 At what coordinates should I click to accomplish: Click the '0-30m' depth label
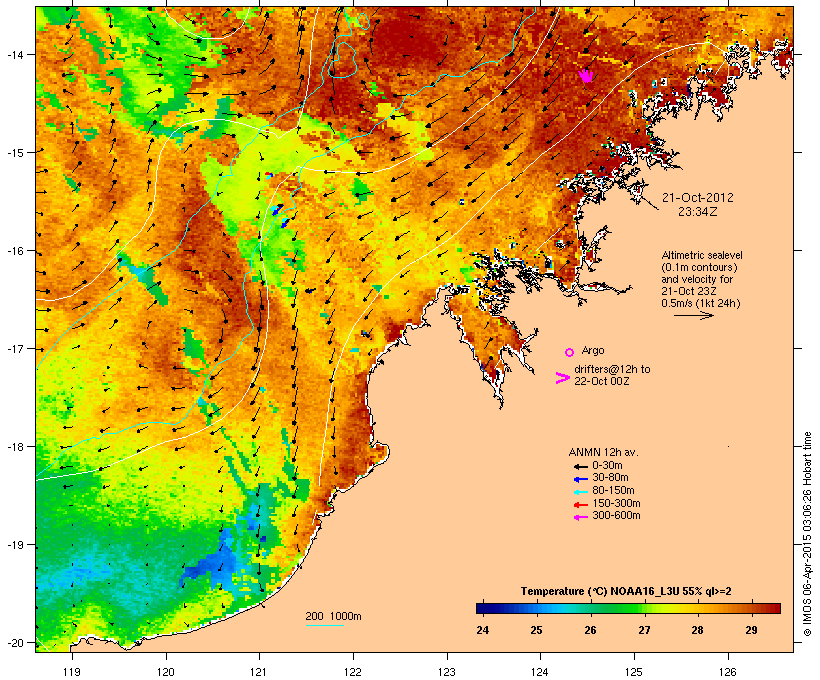coord(607,466)
